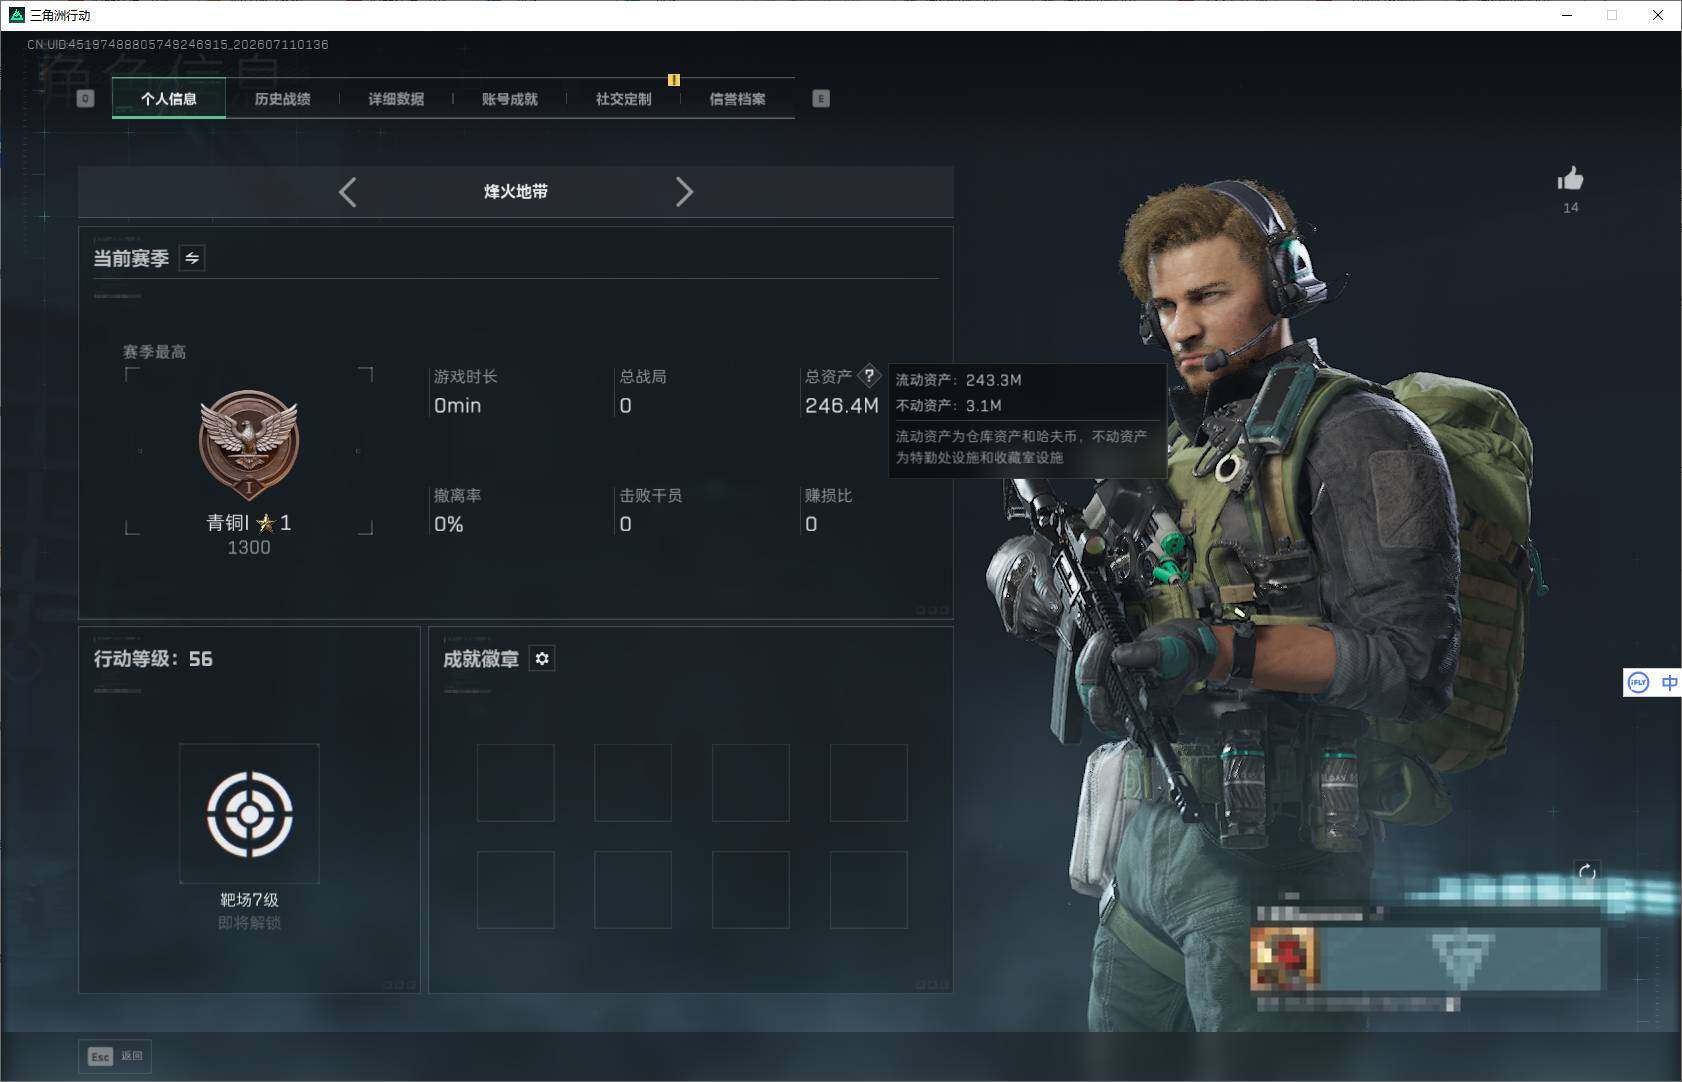Go to next game mode with right arrow
This screenshot has width=1682, height=1082.
click(684, 192)
